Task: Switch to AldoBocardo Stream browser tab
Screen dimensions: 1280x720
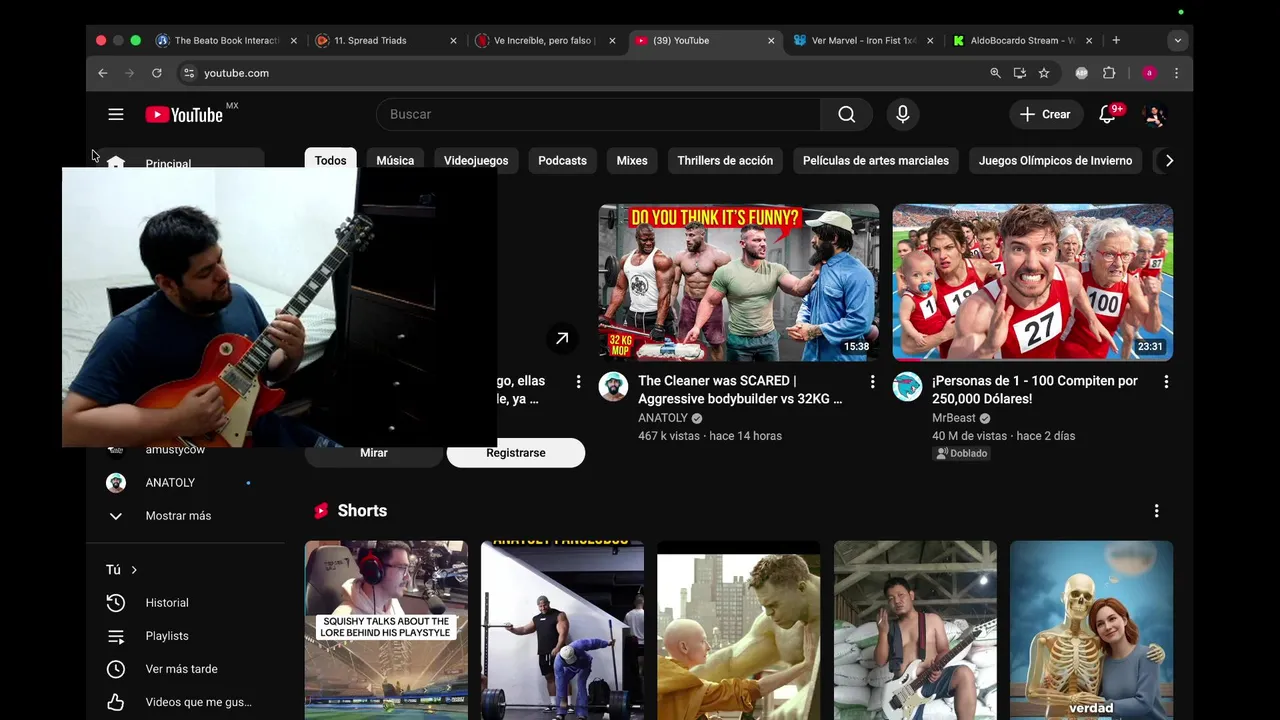Action: click(x=1022, y=41)
